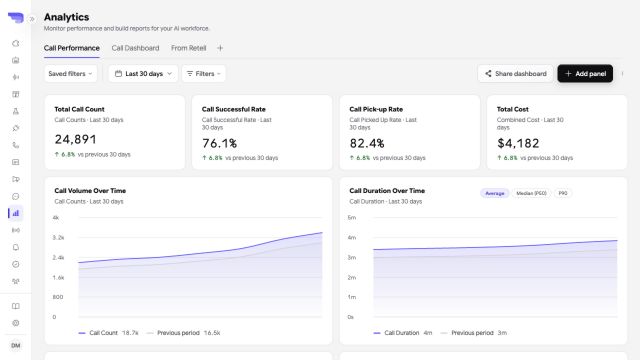Viewport: 640px width, 360px height.
Task: Expand the sidebar with double-chevron icon
Action: (x=32, y=19)
